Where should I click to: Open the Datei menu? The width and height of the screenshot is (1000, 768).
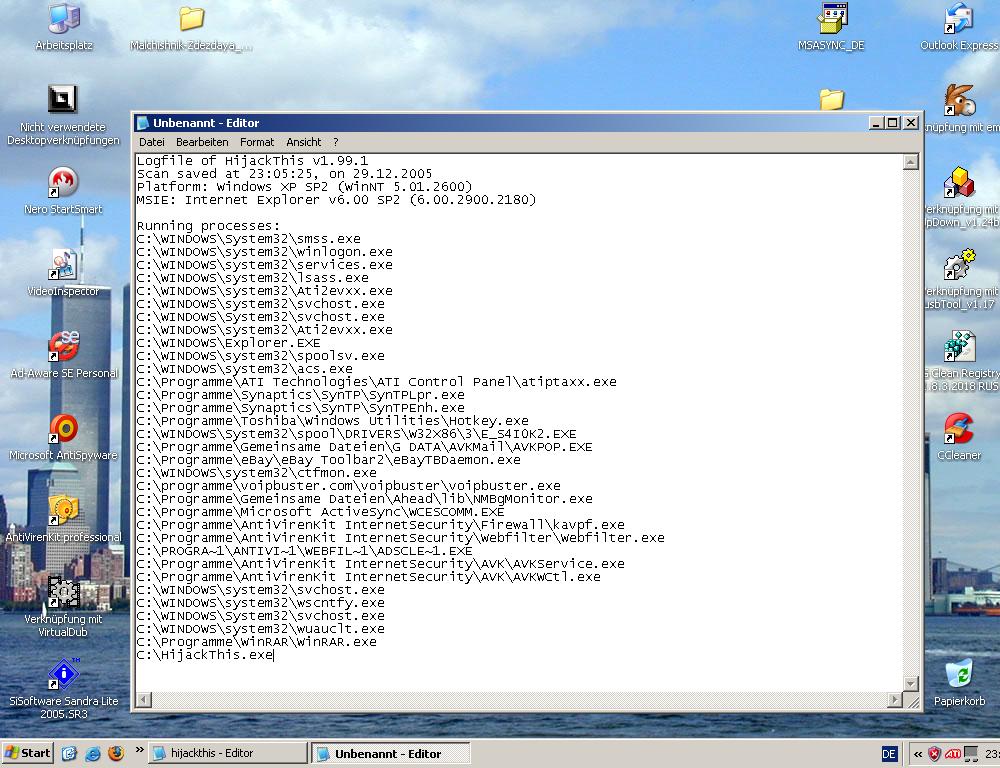point(152,142)
